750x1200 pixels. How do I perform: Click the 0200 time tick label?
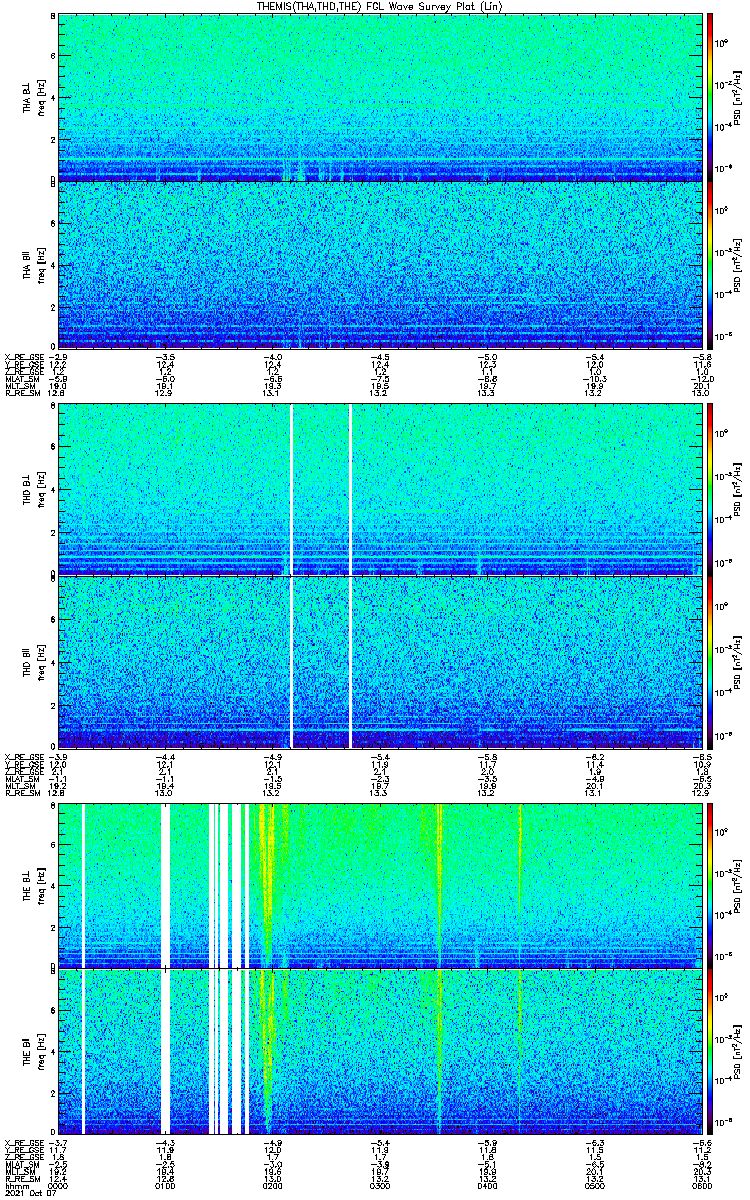click(272, 1185)
